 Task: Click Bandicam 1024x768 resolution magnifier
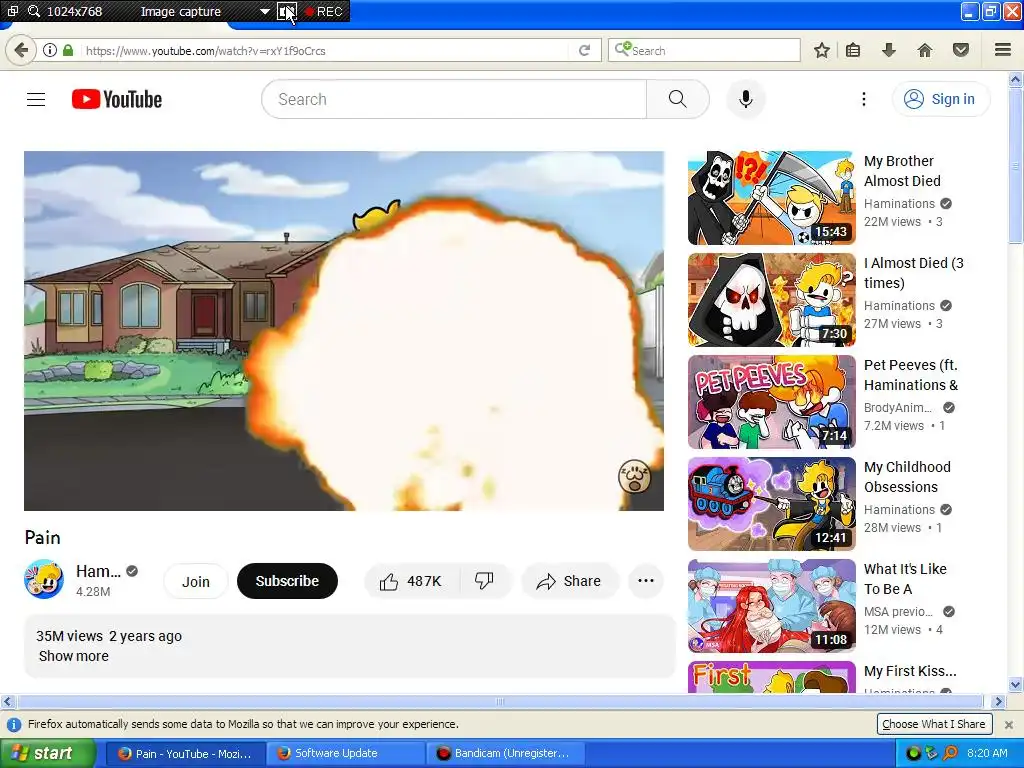coord(34,11)
